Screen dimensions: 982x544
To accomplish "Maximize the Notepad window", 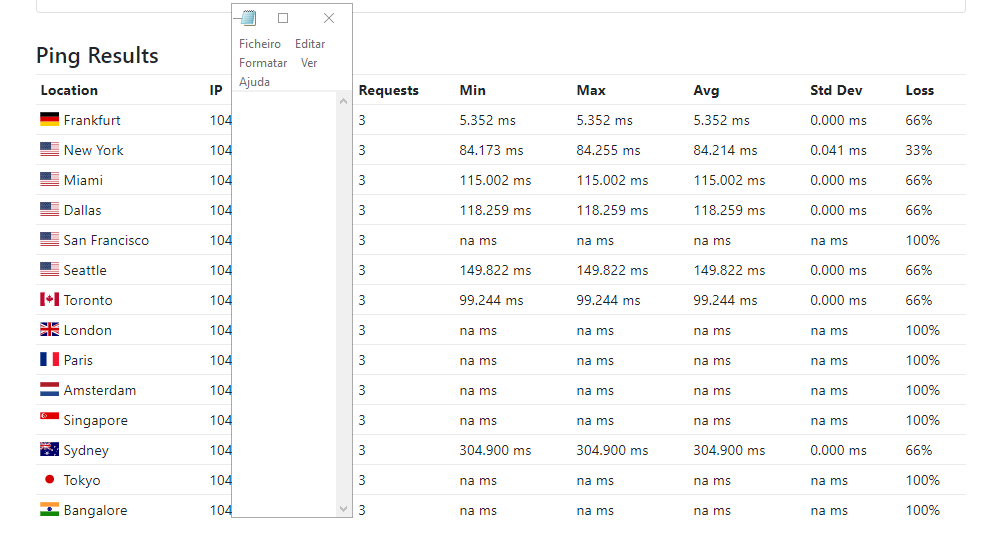I will [x=283, y=18].
